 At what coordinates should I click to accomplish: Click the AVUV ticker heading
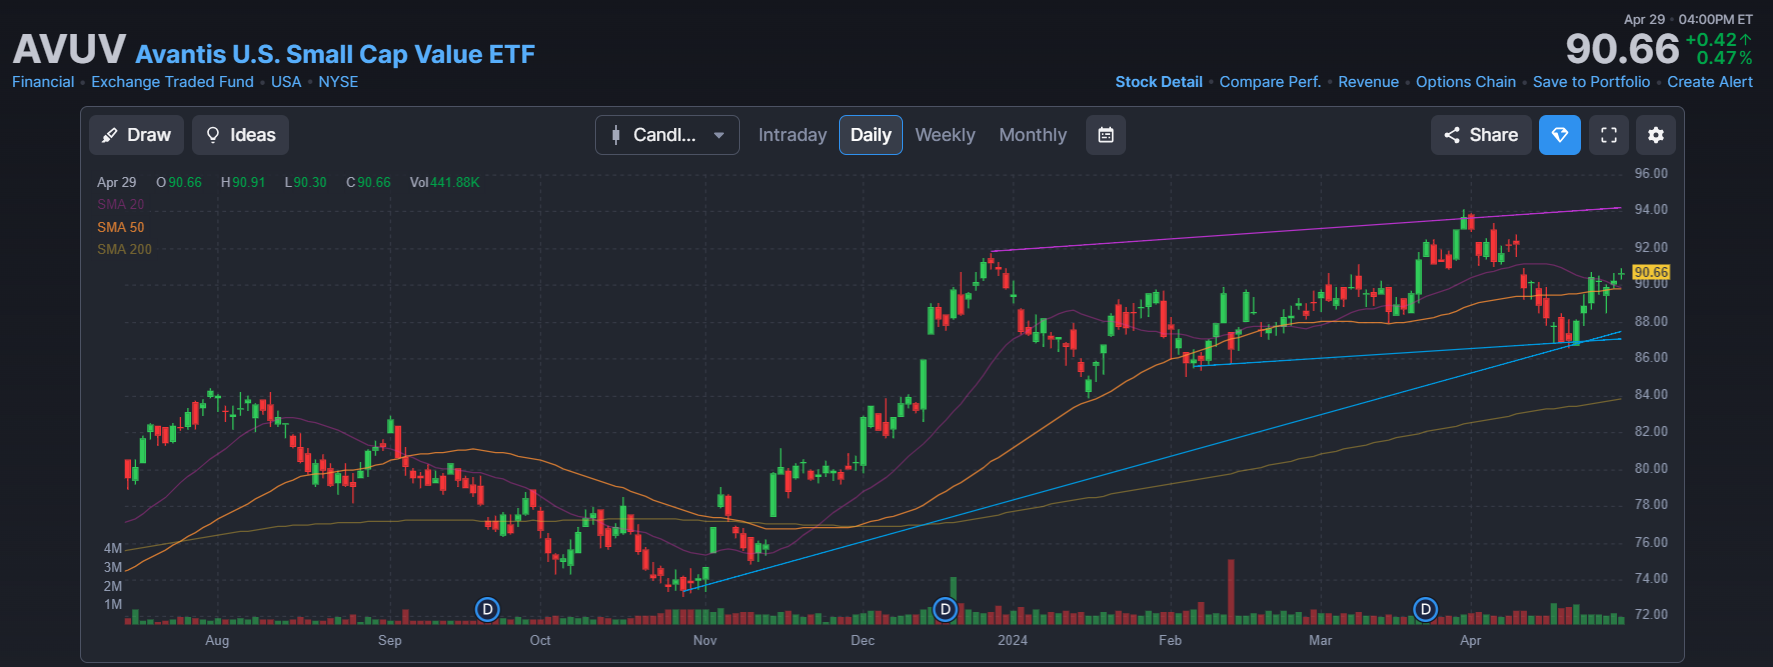pos(69,49)
